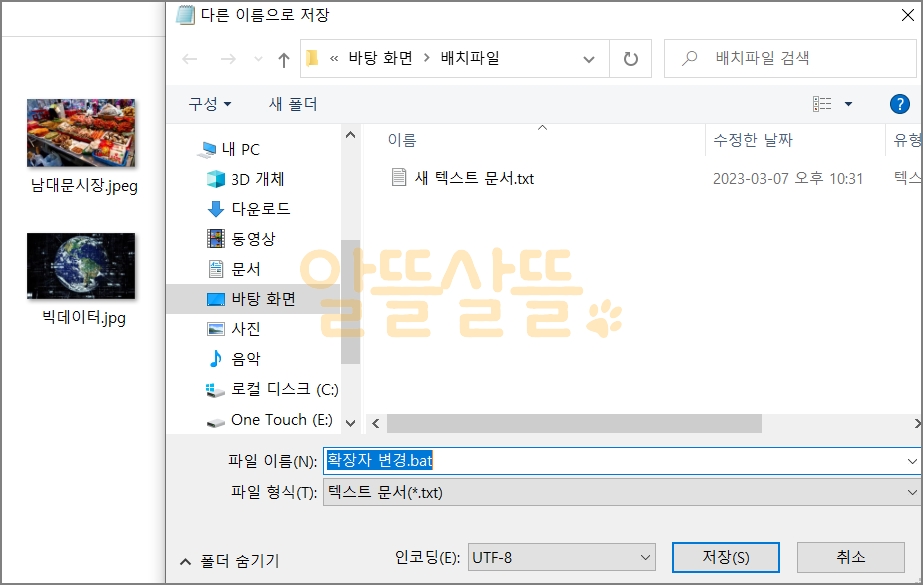Open the 구성 menu
Screen dimensions: 923x585
210,104
